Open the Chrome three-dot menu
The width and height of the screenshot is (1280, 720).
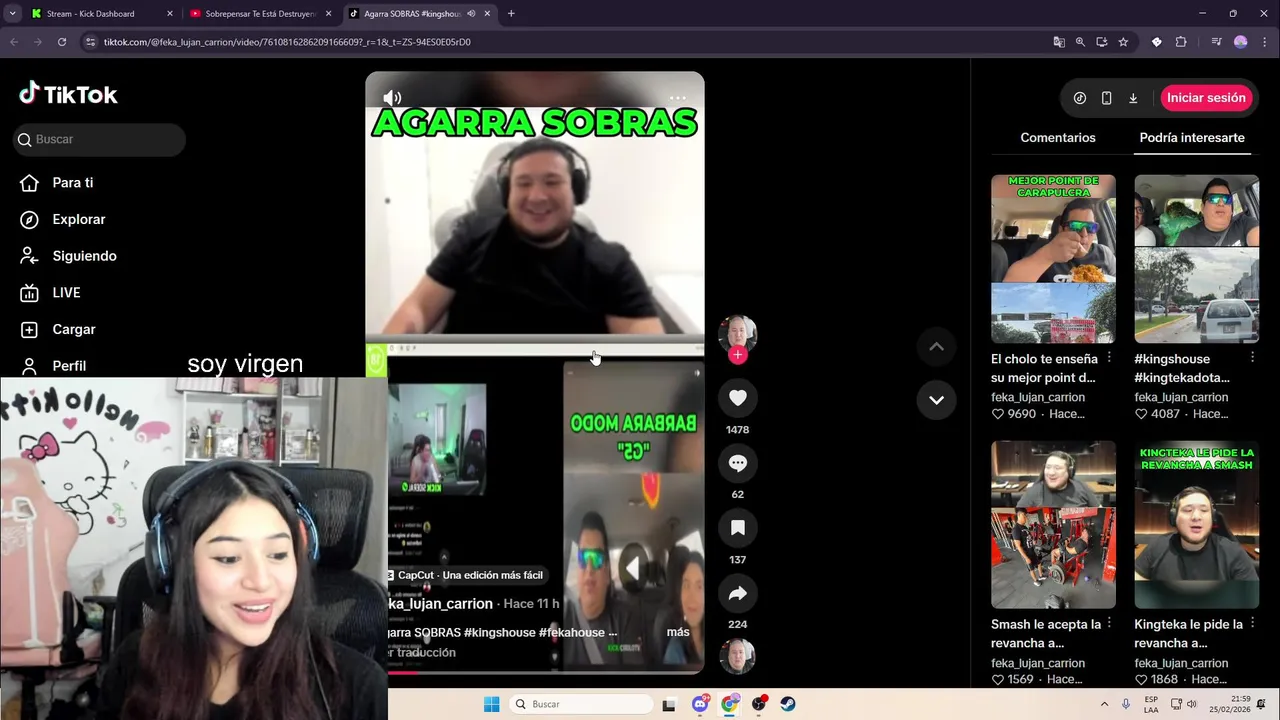point(1264,42)
